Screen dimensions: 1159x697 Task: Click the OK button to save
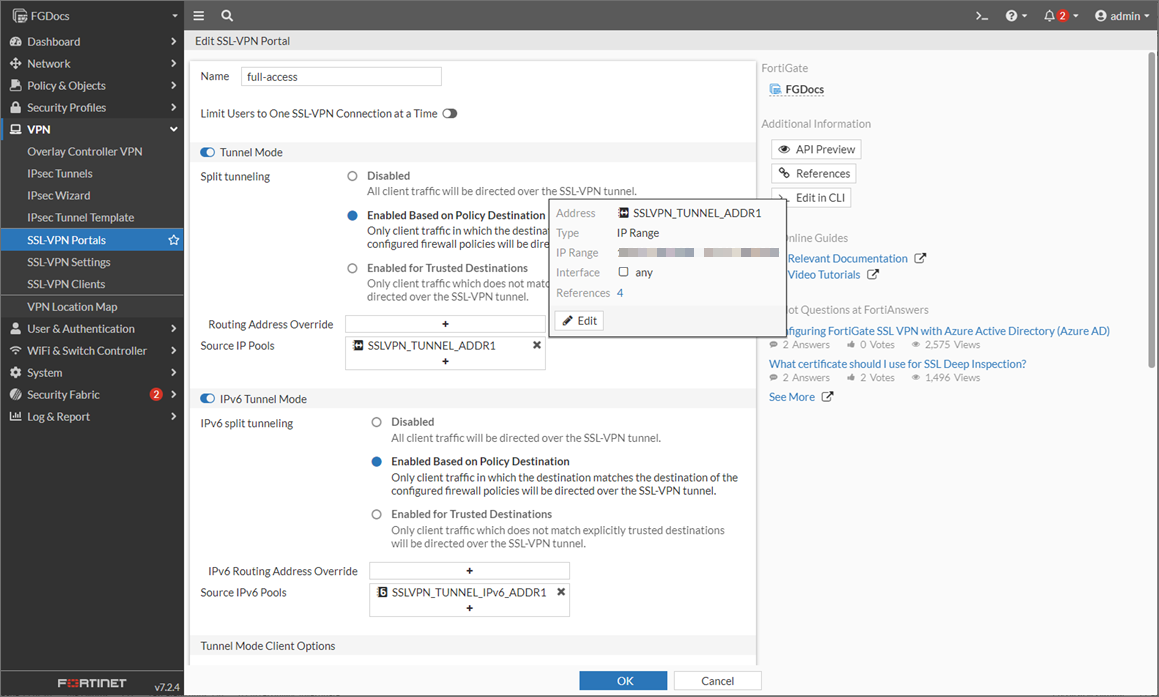pyautogui.click(x=623, y=680)
